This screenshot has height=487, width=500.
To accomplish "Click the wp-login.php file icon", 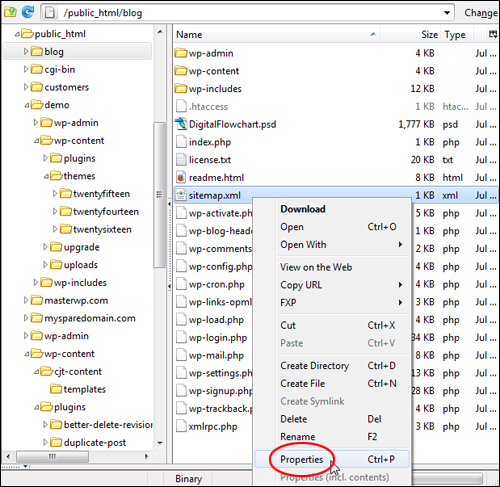I will (x=181, y=338).
